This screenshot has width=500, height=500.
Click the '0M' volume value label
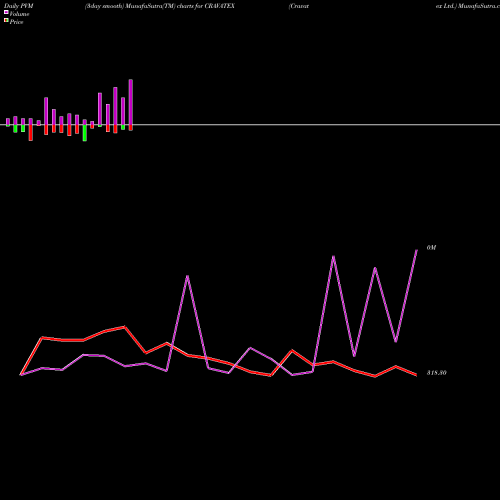point(431,248)
